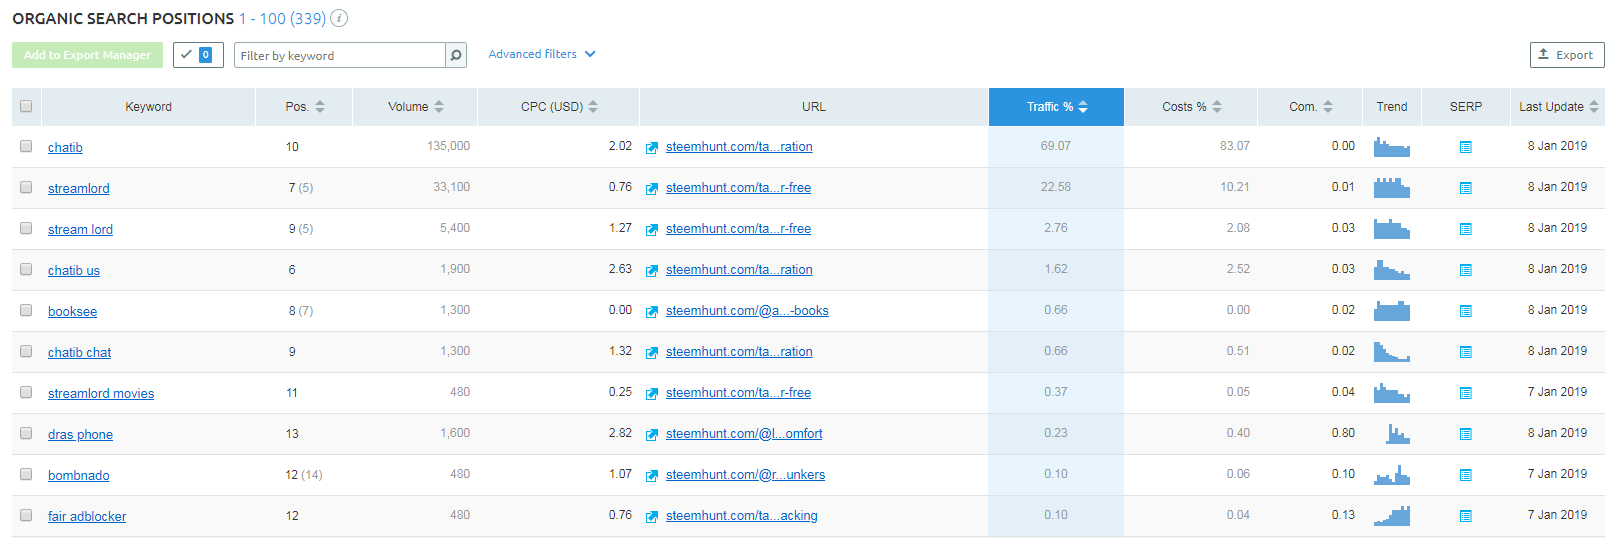Viewport: 1617px width, 538px height.
Task: Click the Keyword column header
Action: tap(148, 107)
